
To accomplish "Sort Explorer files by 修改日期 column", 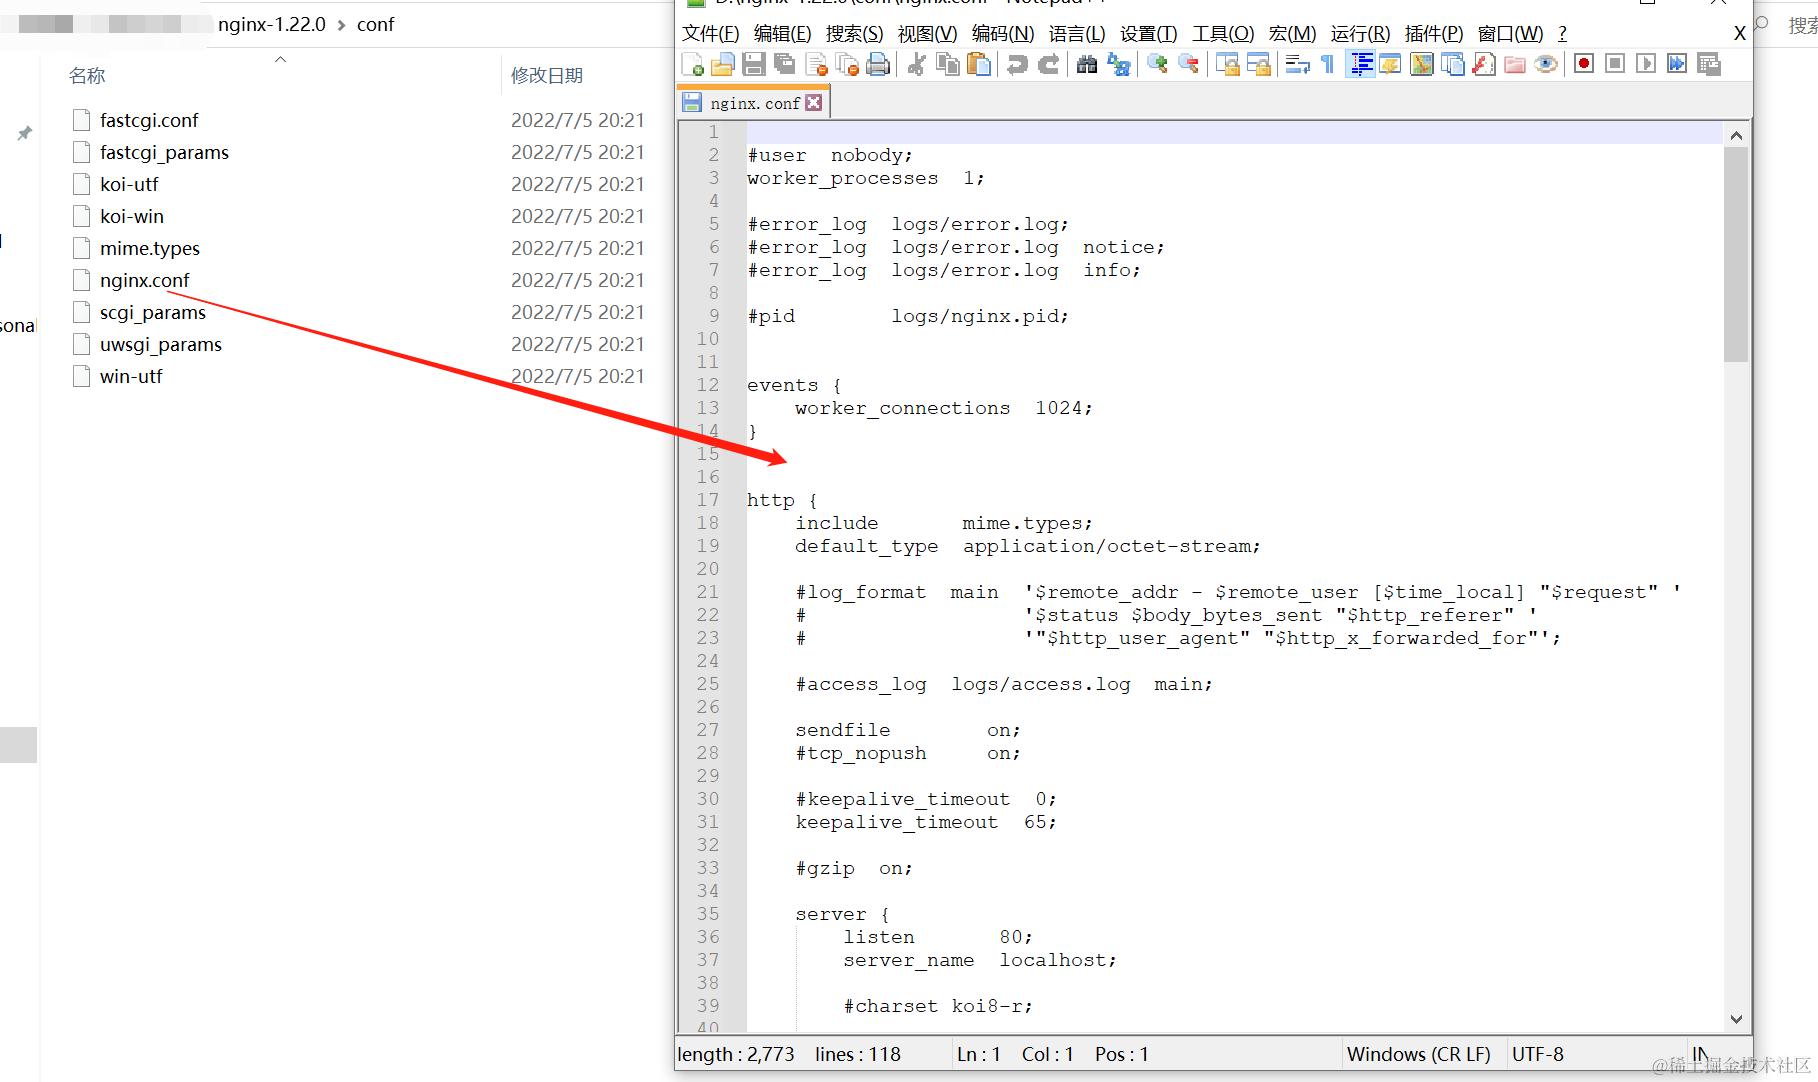I will 547,76.
